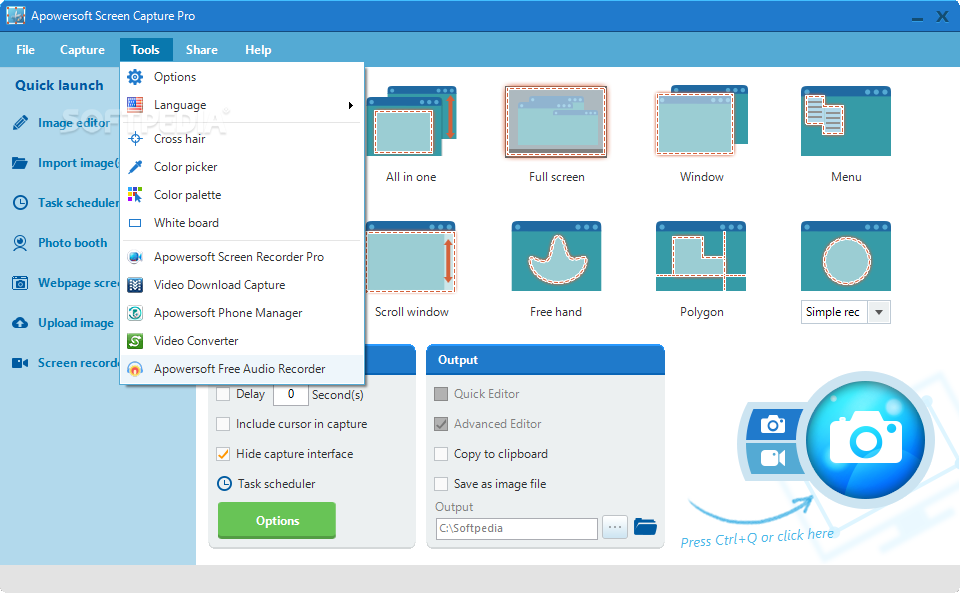Close the open Tools menu tab
The image size is (960, 593).
pos(145,50)
